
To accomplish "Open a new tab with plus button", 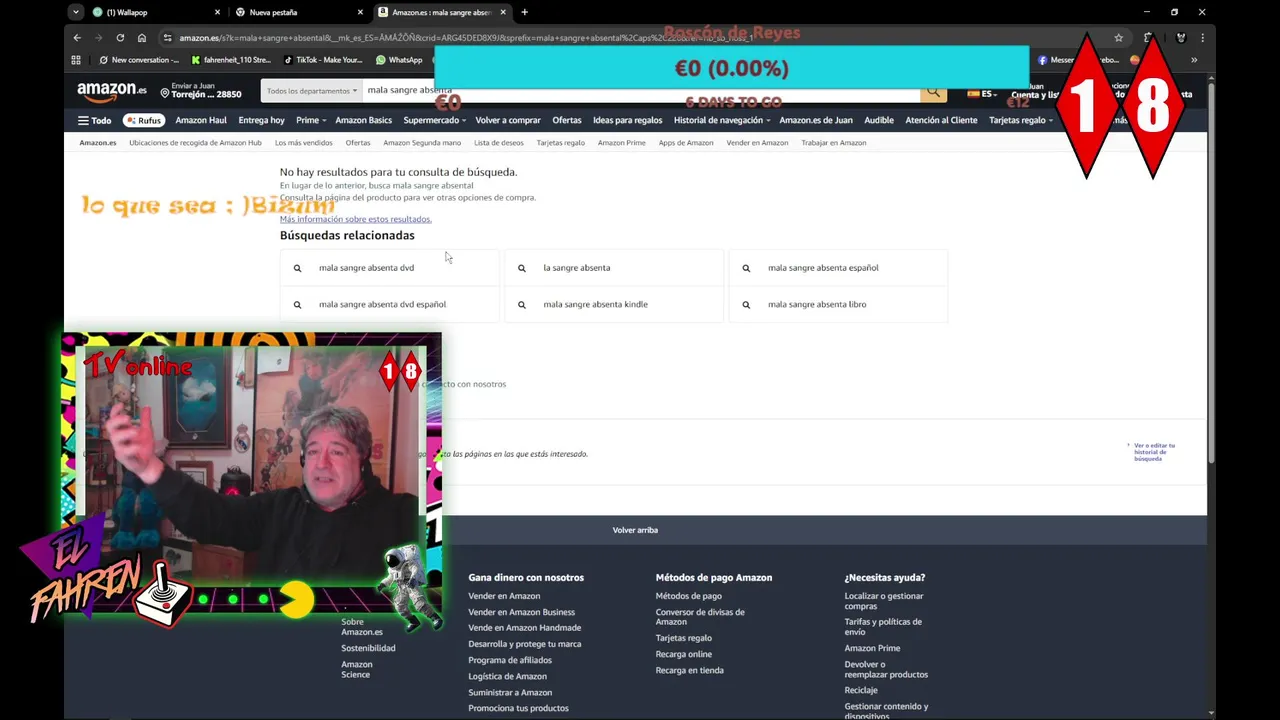I will pyautogui.click(x=524, y=12).
